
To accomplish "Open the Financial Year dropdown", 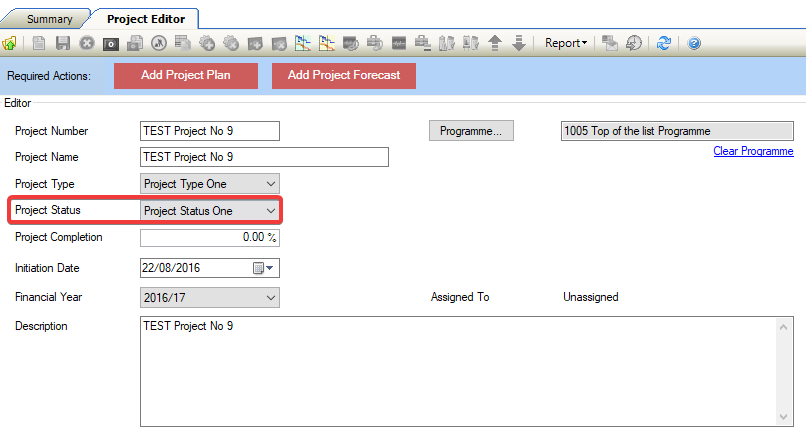I will click(270, 297).
